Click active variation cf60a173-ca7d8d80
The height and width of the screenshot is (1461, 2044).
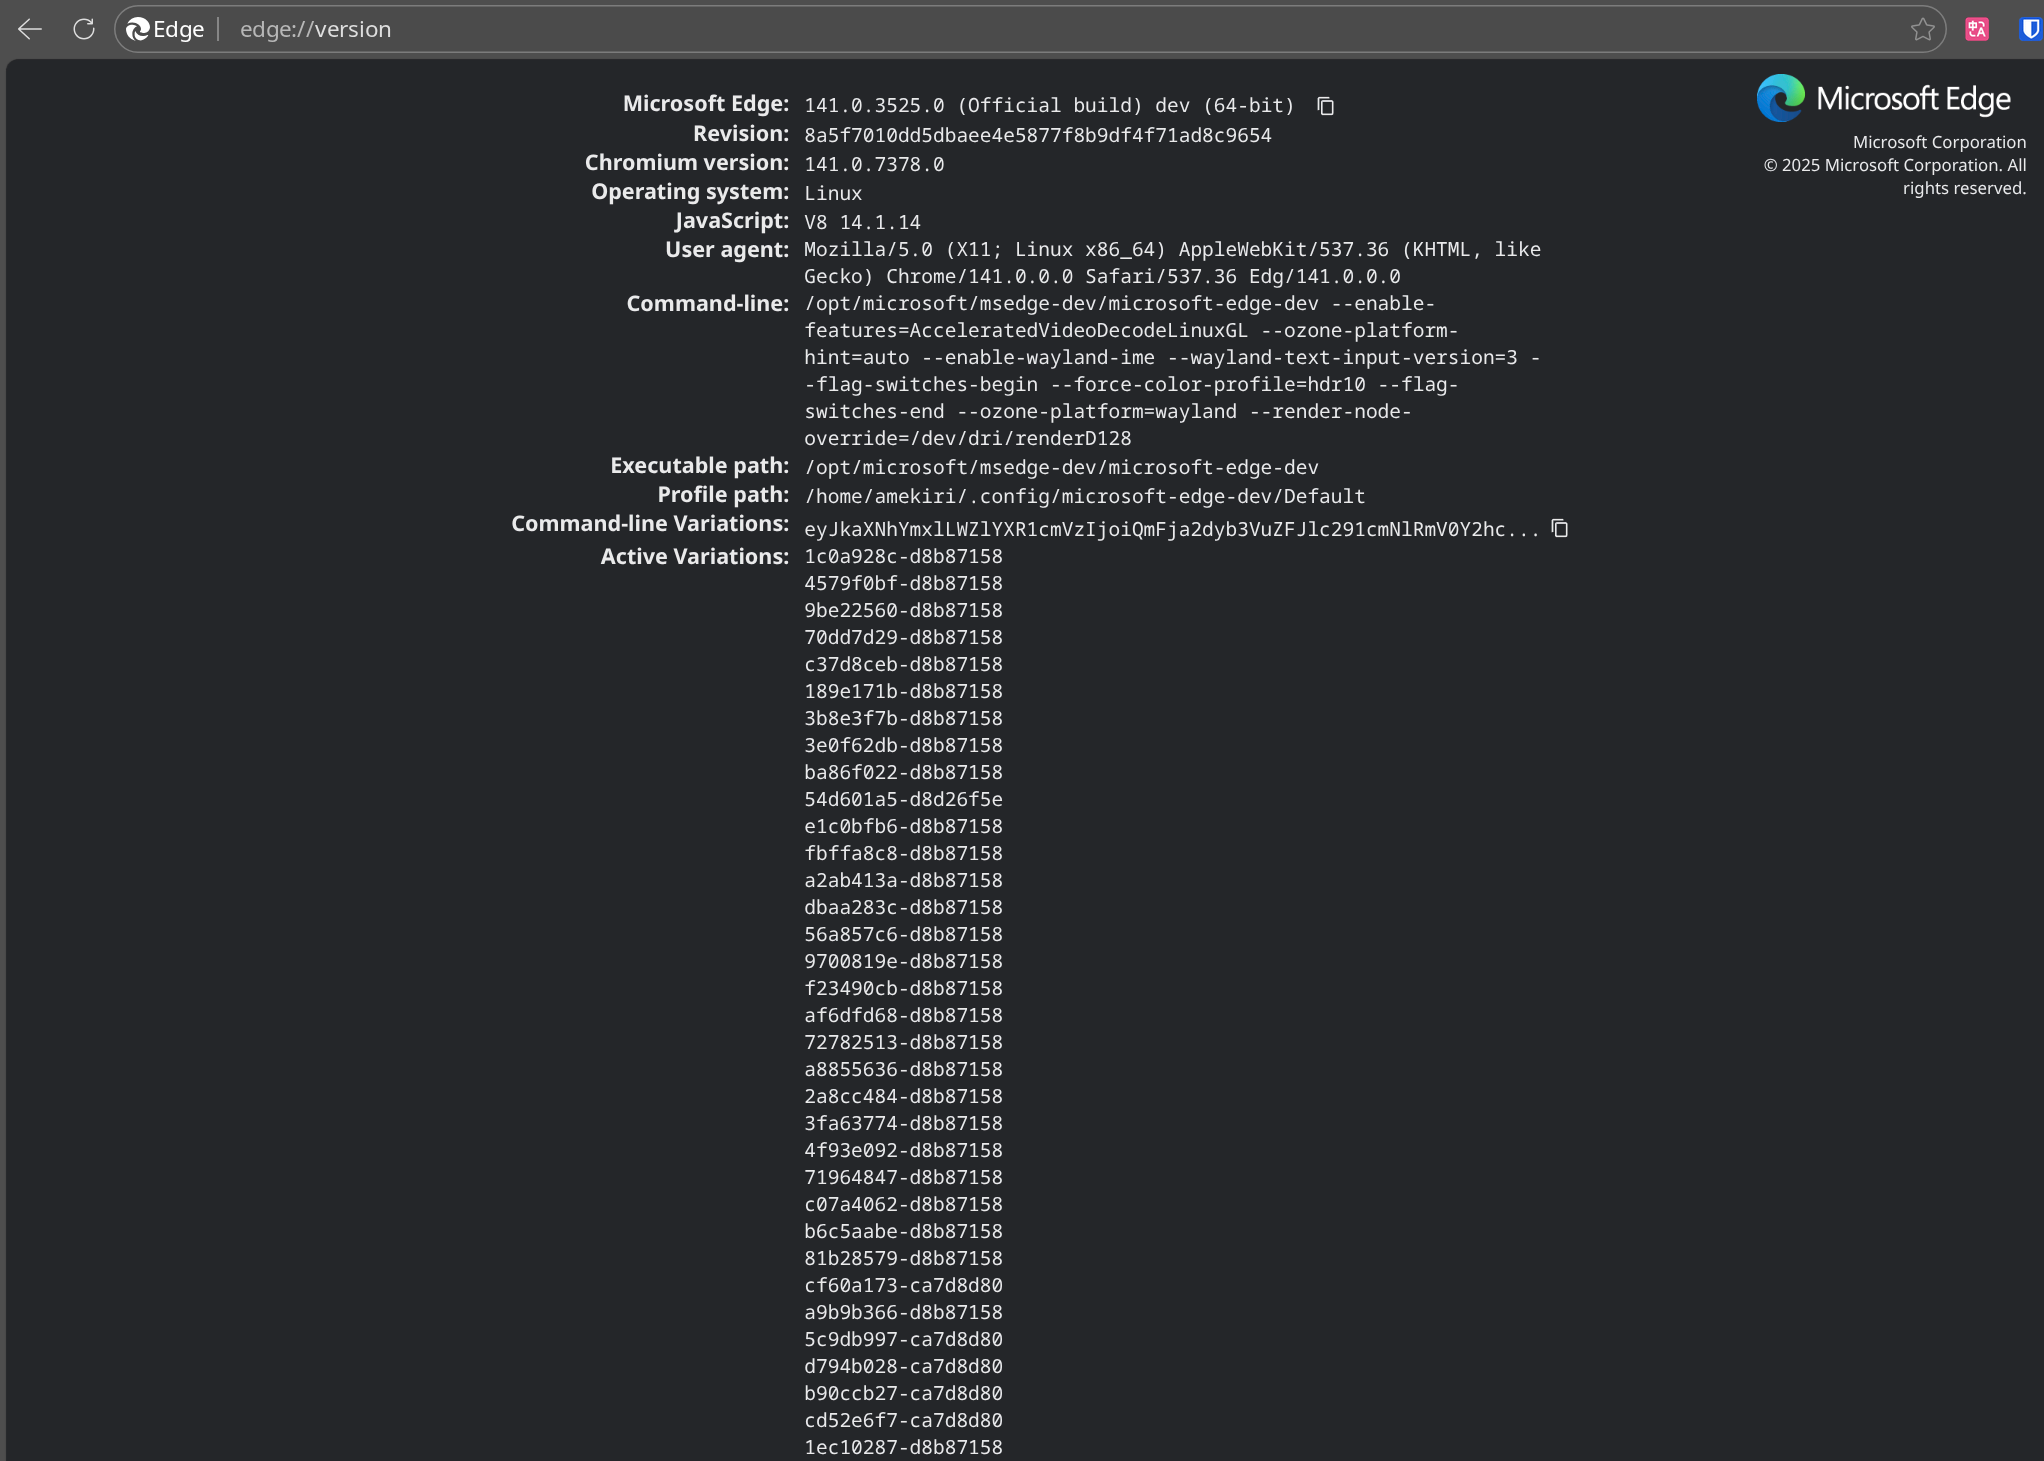pos(903,1285)
